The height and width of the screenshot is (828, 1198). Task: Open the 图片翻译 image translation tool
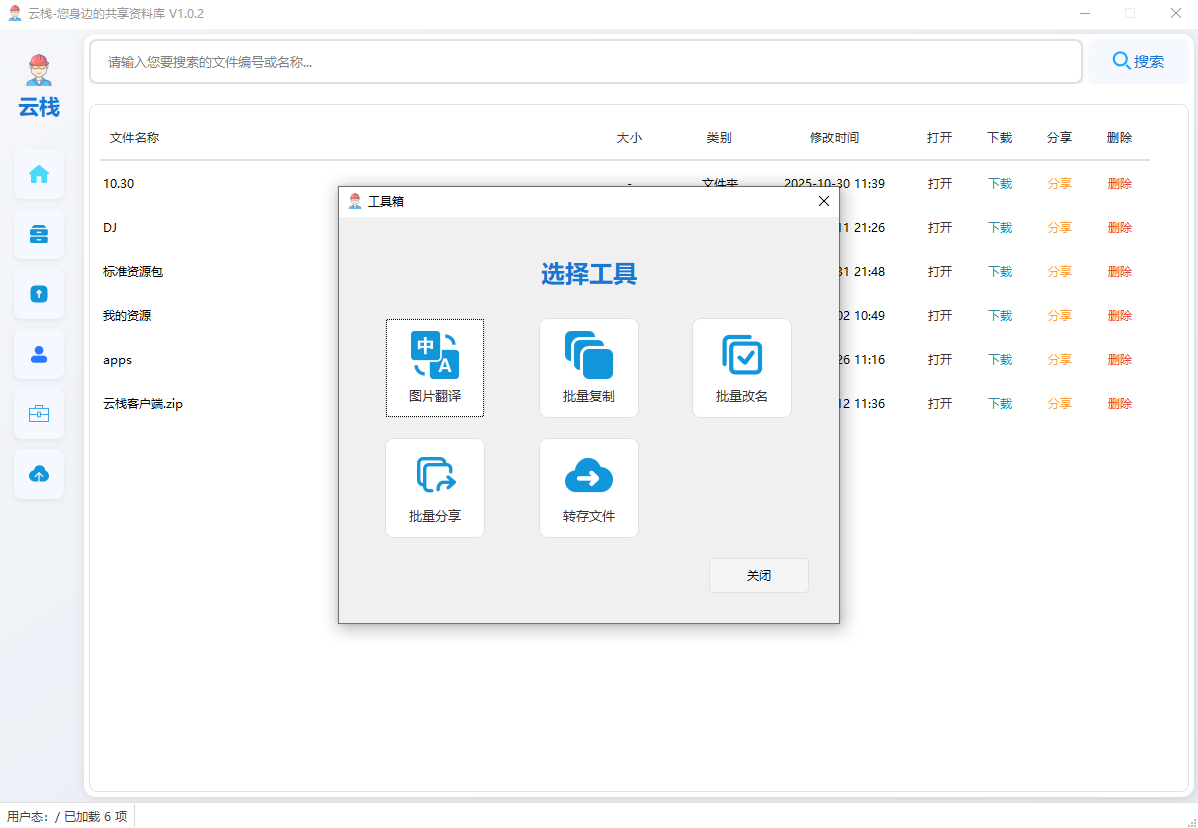(435, 367)
